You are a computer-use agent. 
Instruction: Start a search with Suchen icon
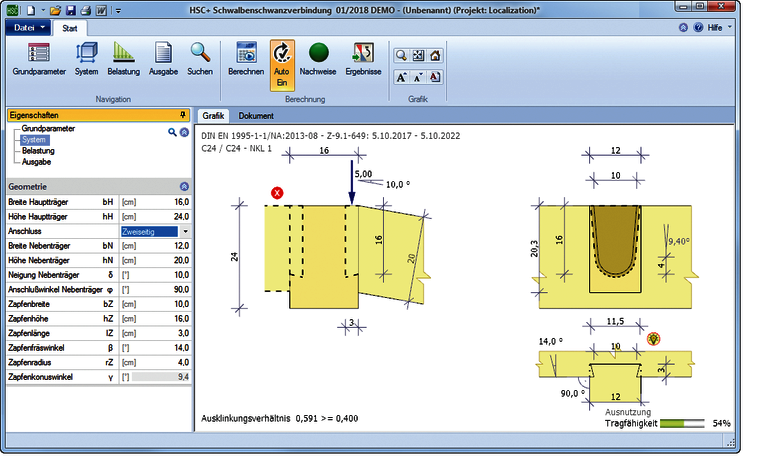pyautogui.click(x=200, y=59)
